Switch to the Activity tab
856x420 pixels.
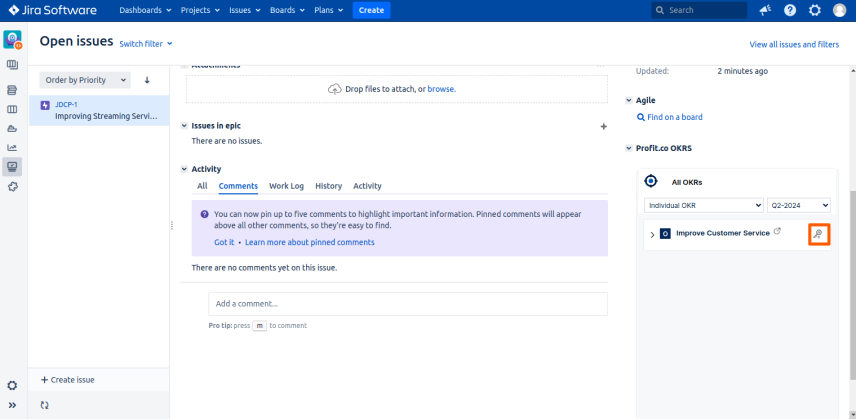367,186
